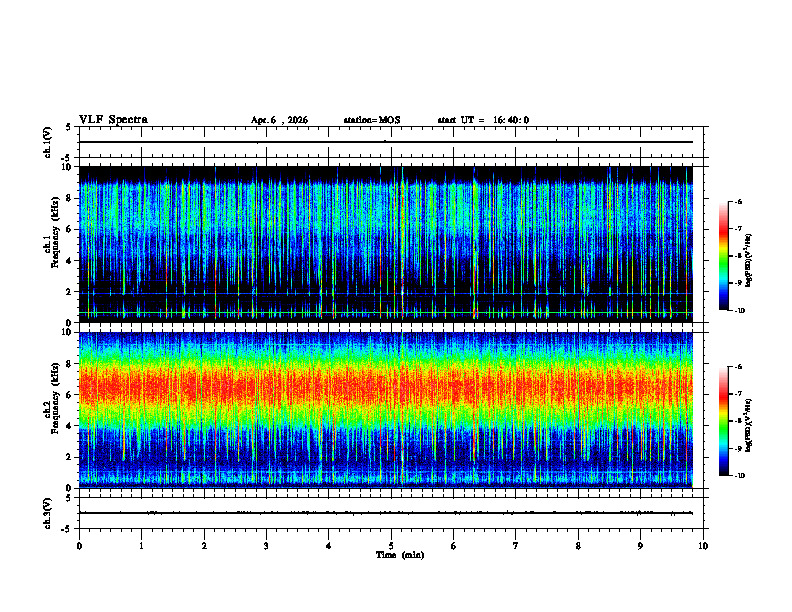Click the ch.2 color scale log(PSD) unit label
Image resolution: width=792 pixels, height=612 pixels.
750,426
